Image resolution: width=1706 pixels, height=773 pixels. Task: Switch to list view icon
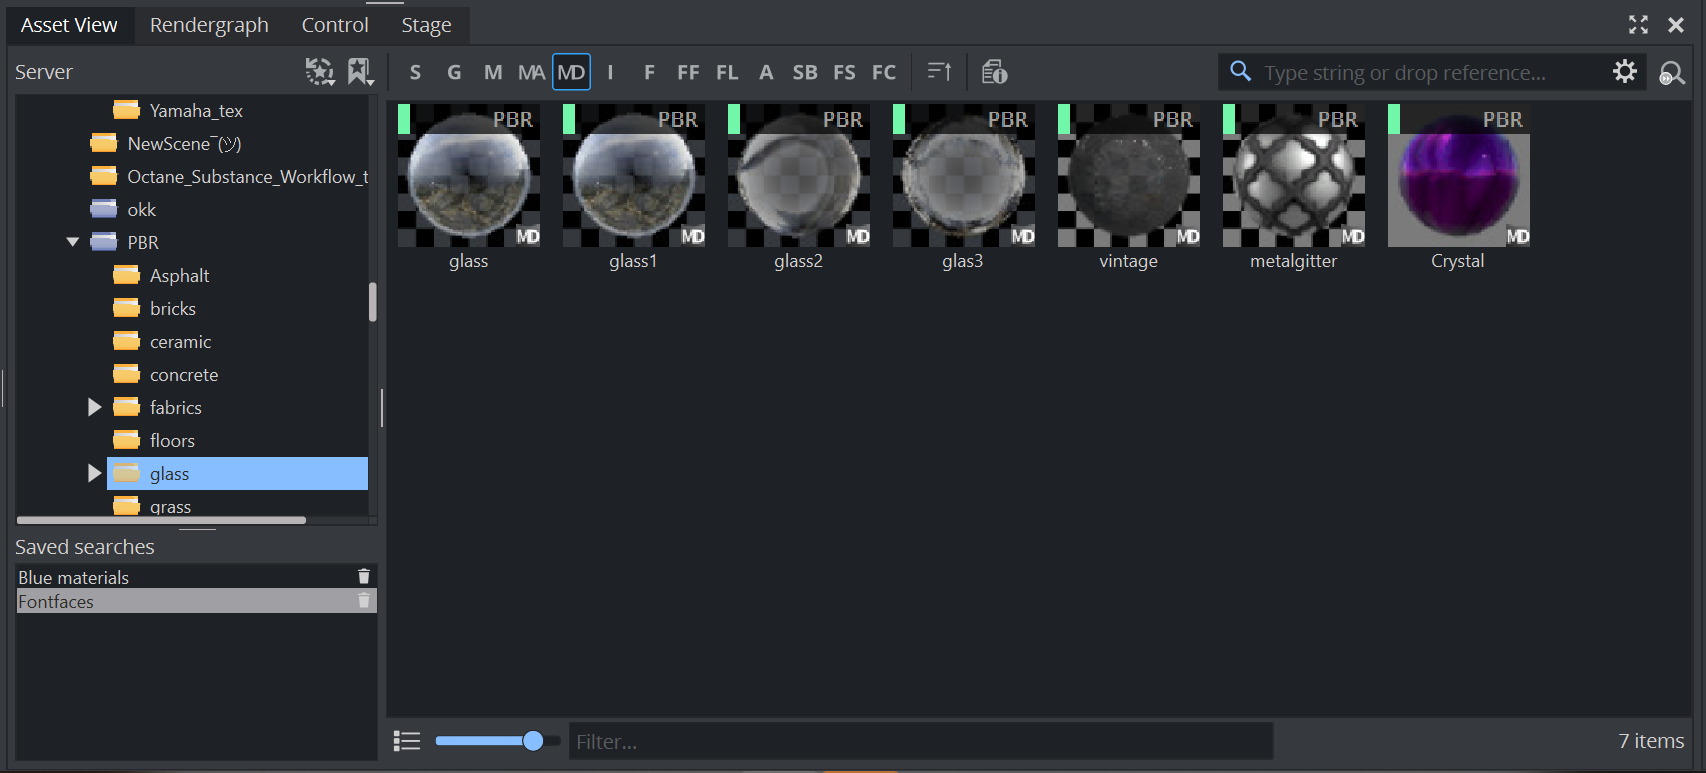click(x=407, y=741)
